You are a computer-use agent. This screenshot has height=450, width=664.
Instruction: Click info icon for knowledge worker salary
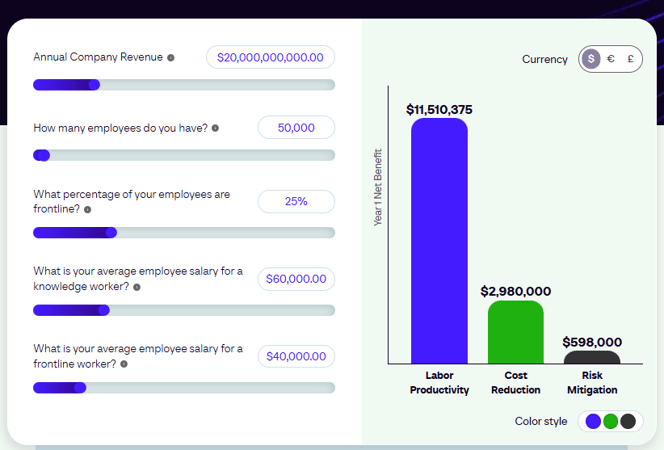tap(137, 287)
